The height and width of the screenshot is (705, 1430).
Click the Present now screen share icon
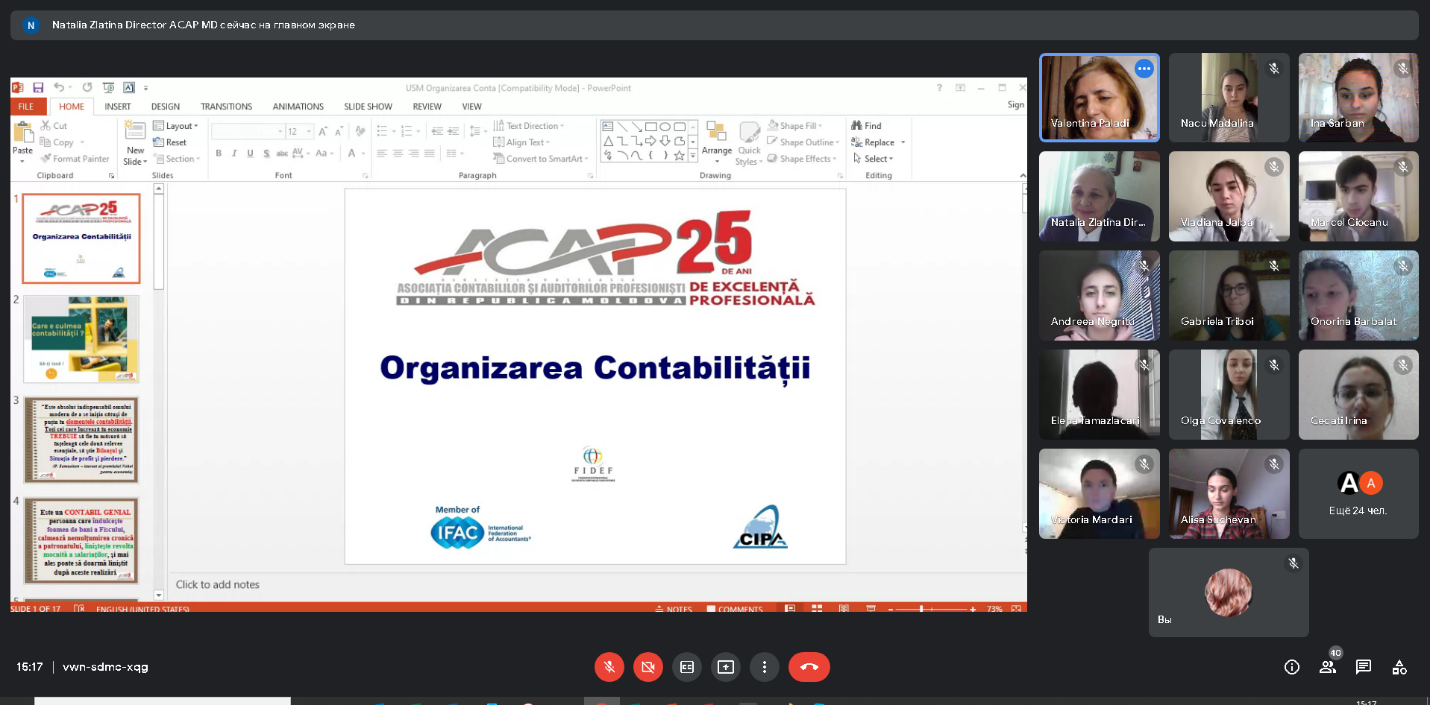point(726,667)
